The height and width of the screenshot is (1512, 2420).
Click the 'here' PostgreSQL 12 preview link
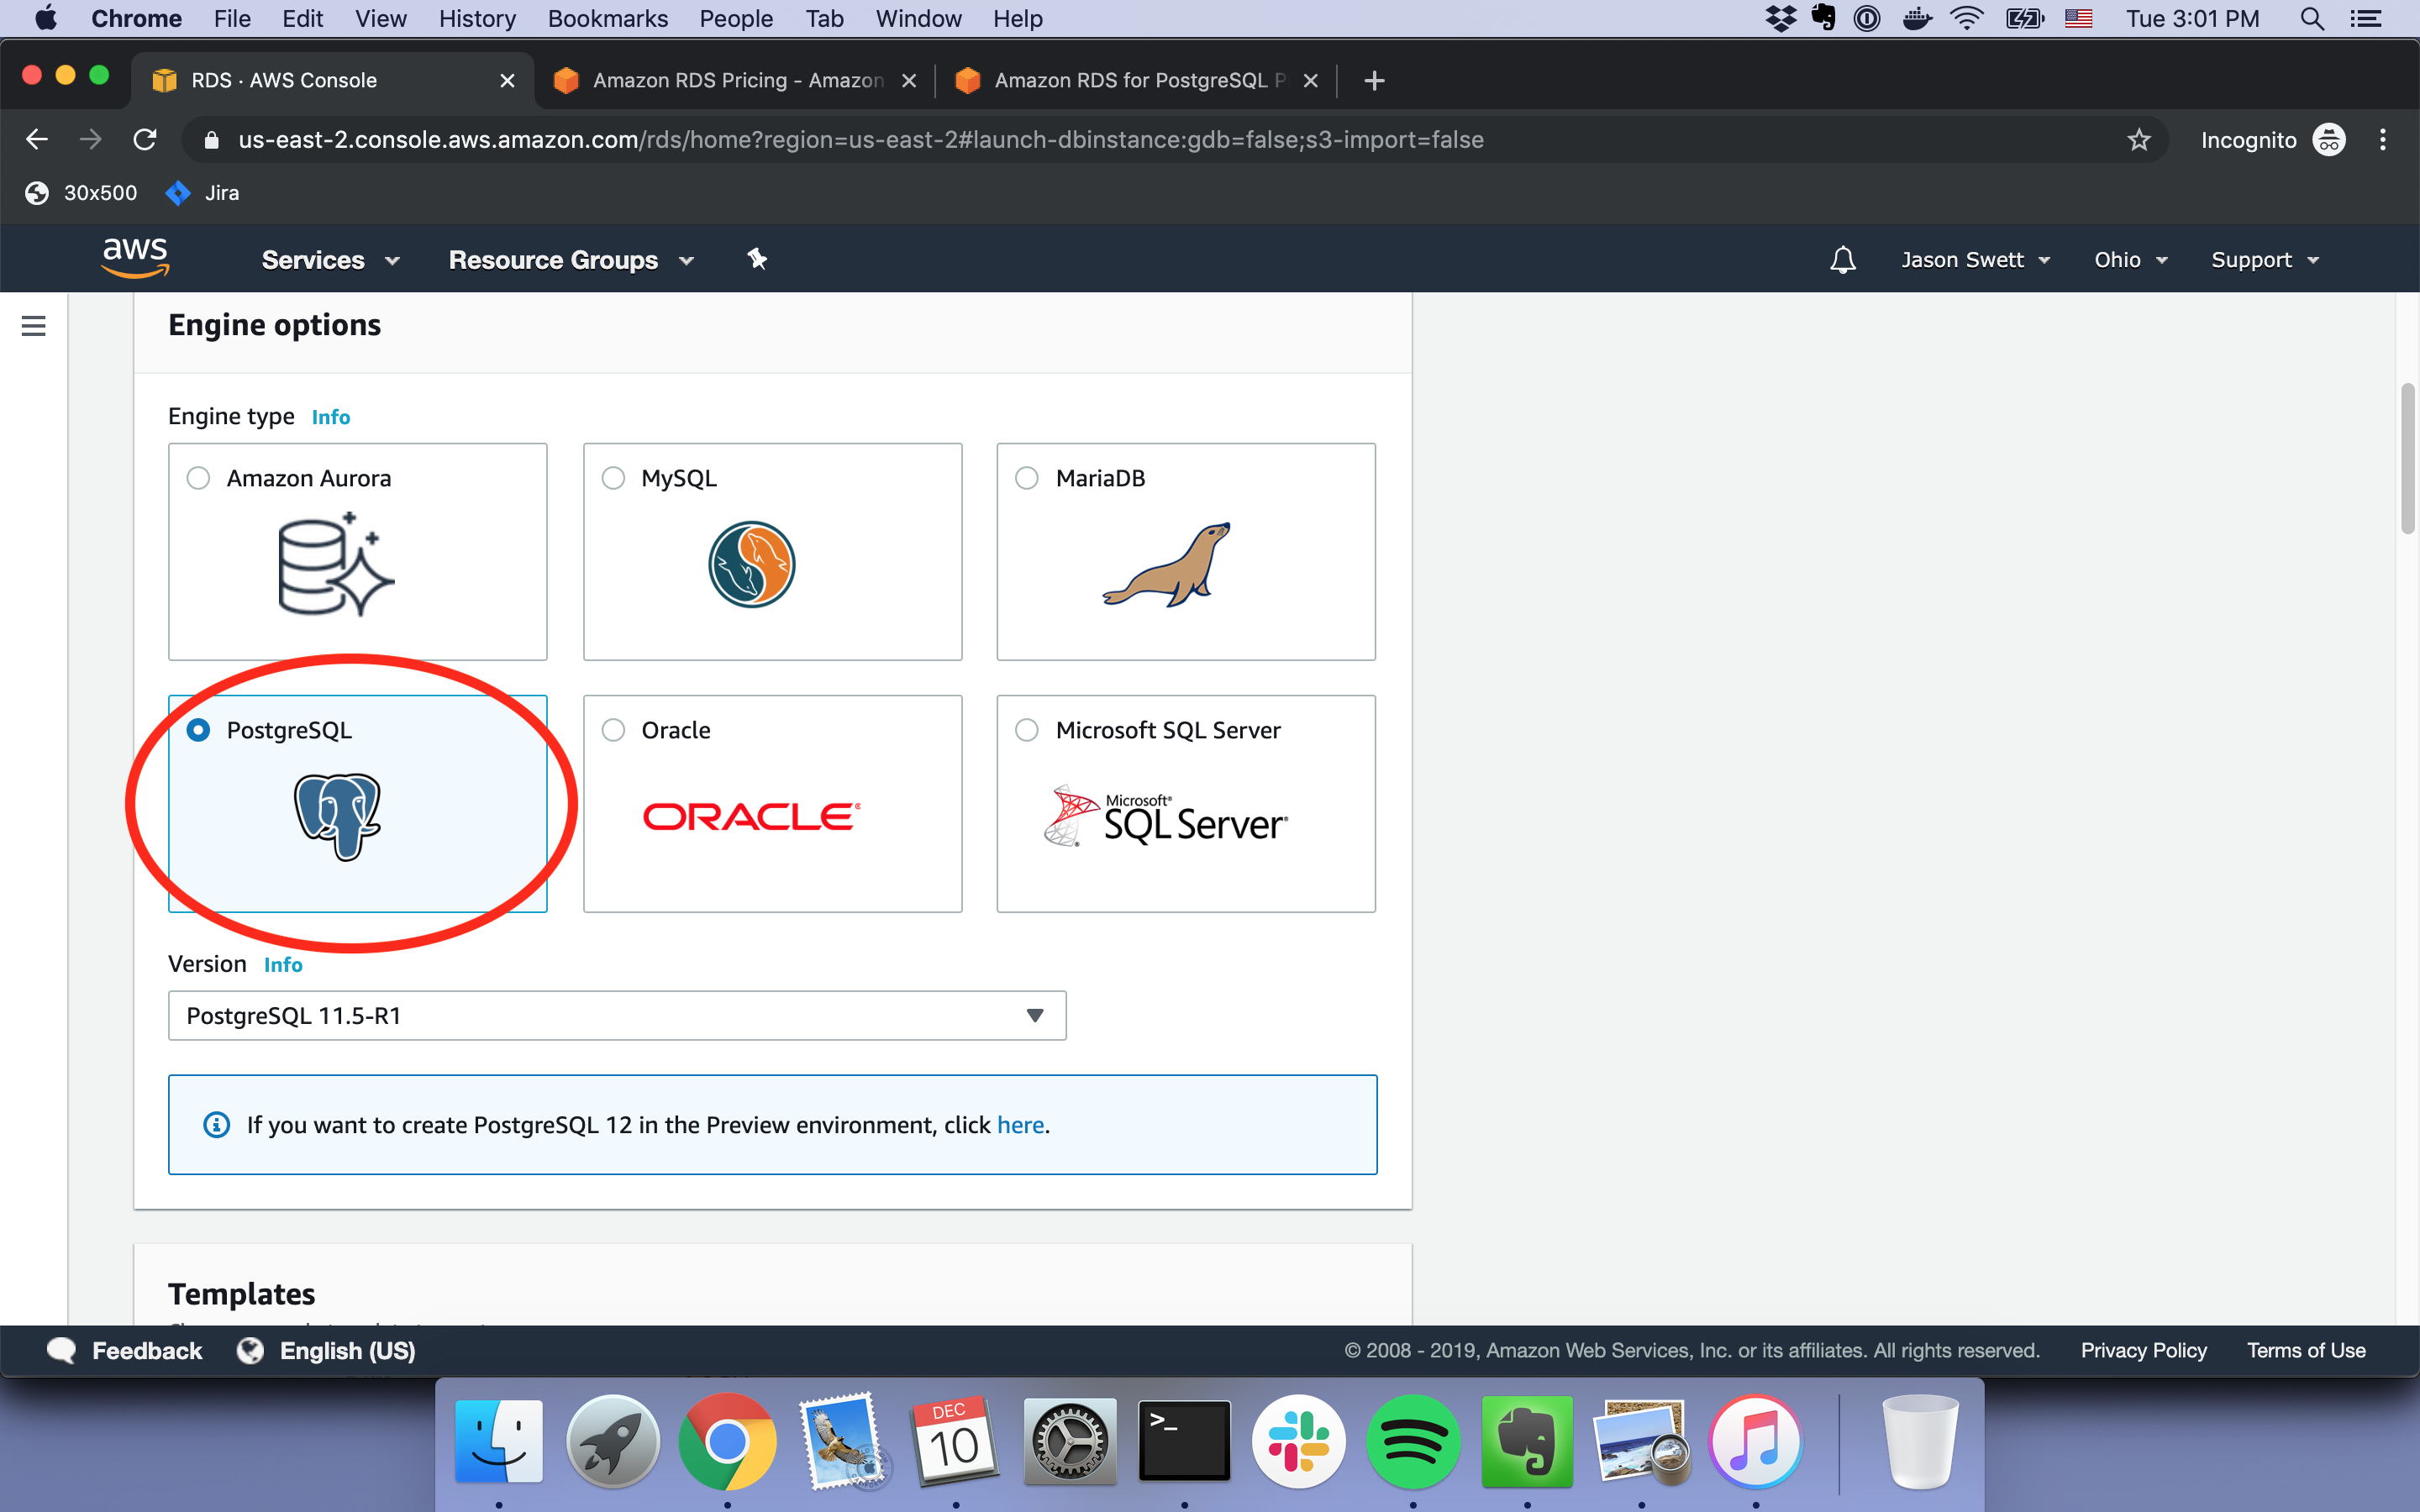tap(1020, 1125)
